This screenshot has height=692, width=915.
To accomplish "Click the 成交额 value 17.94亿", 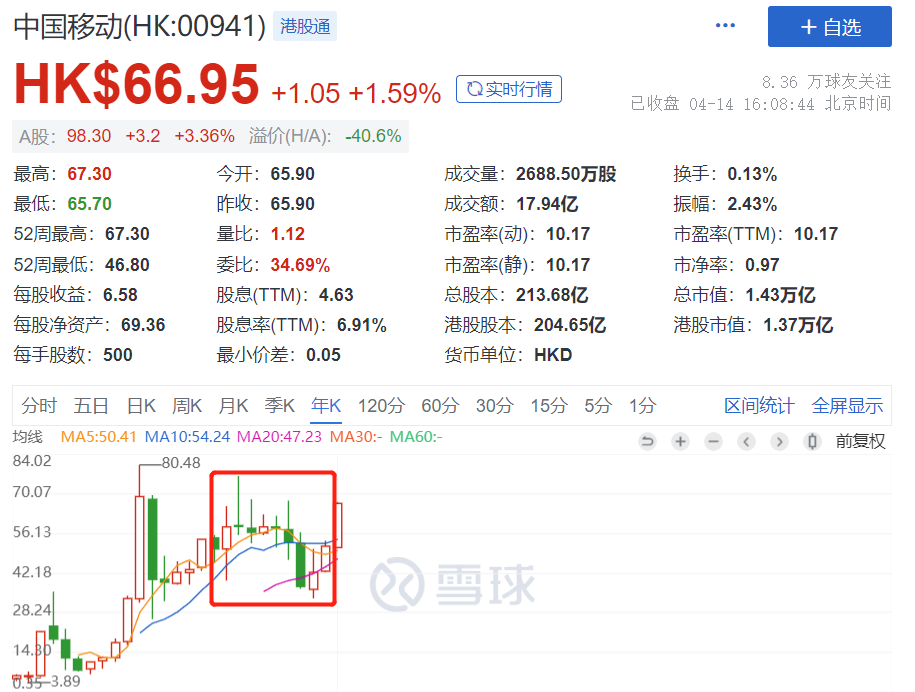I will pyautogui.click(x=547, y=204).
